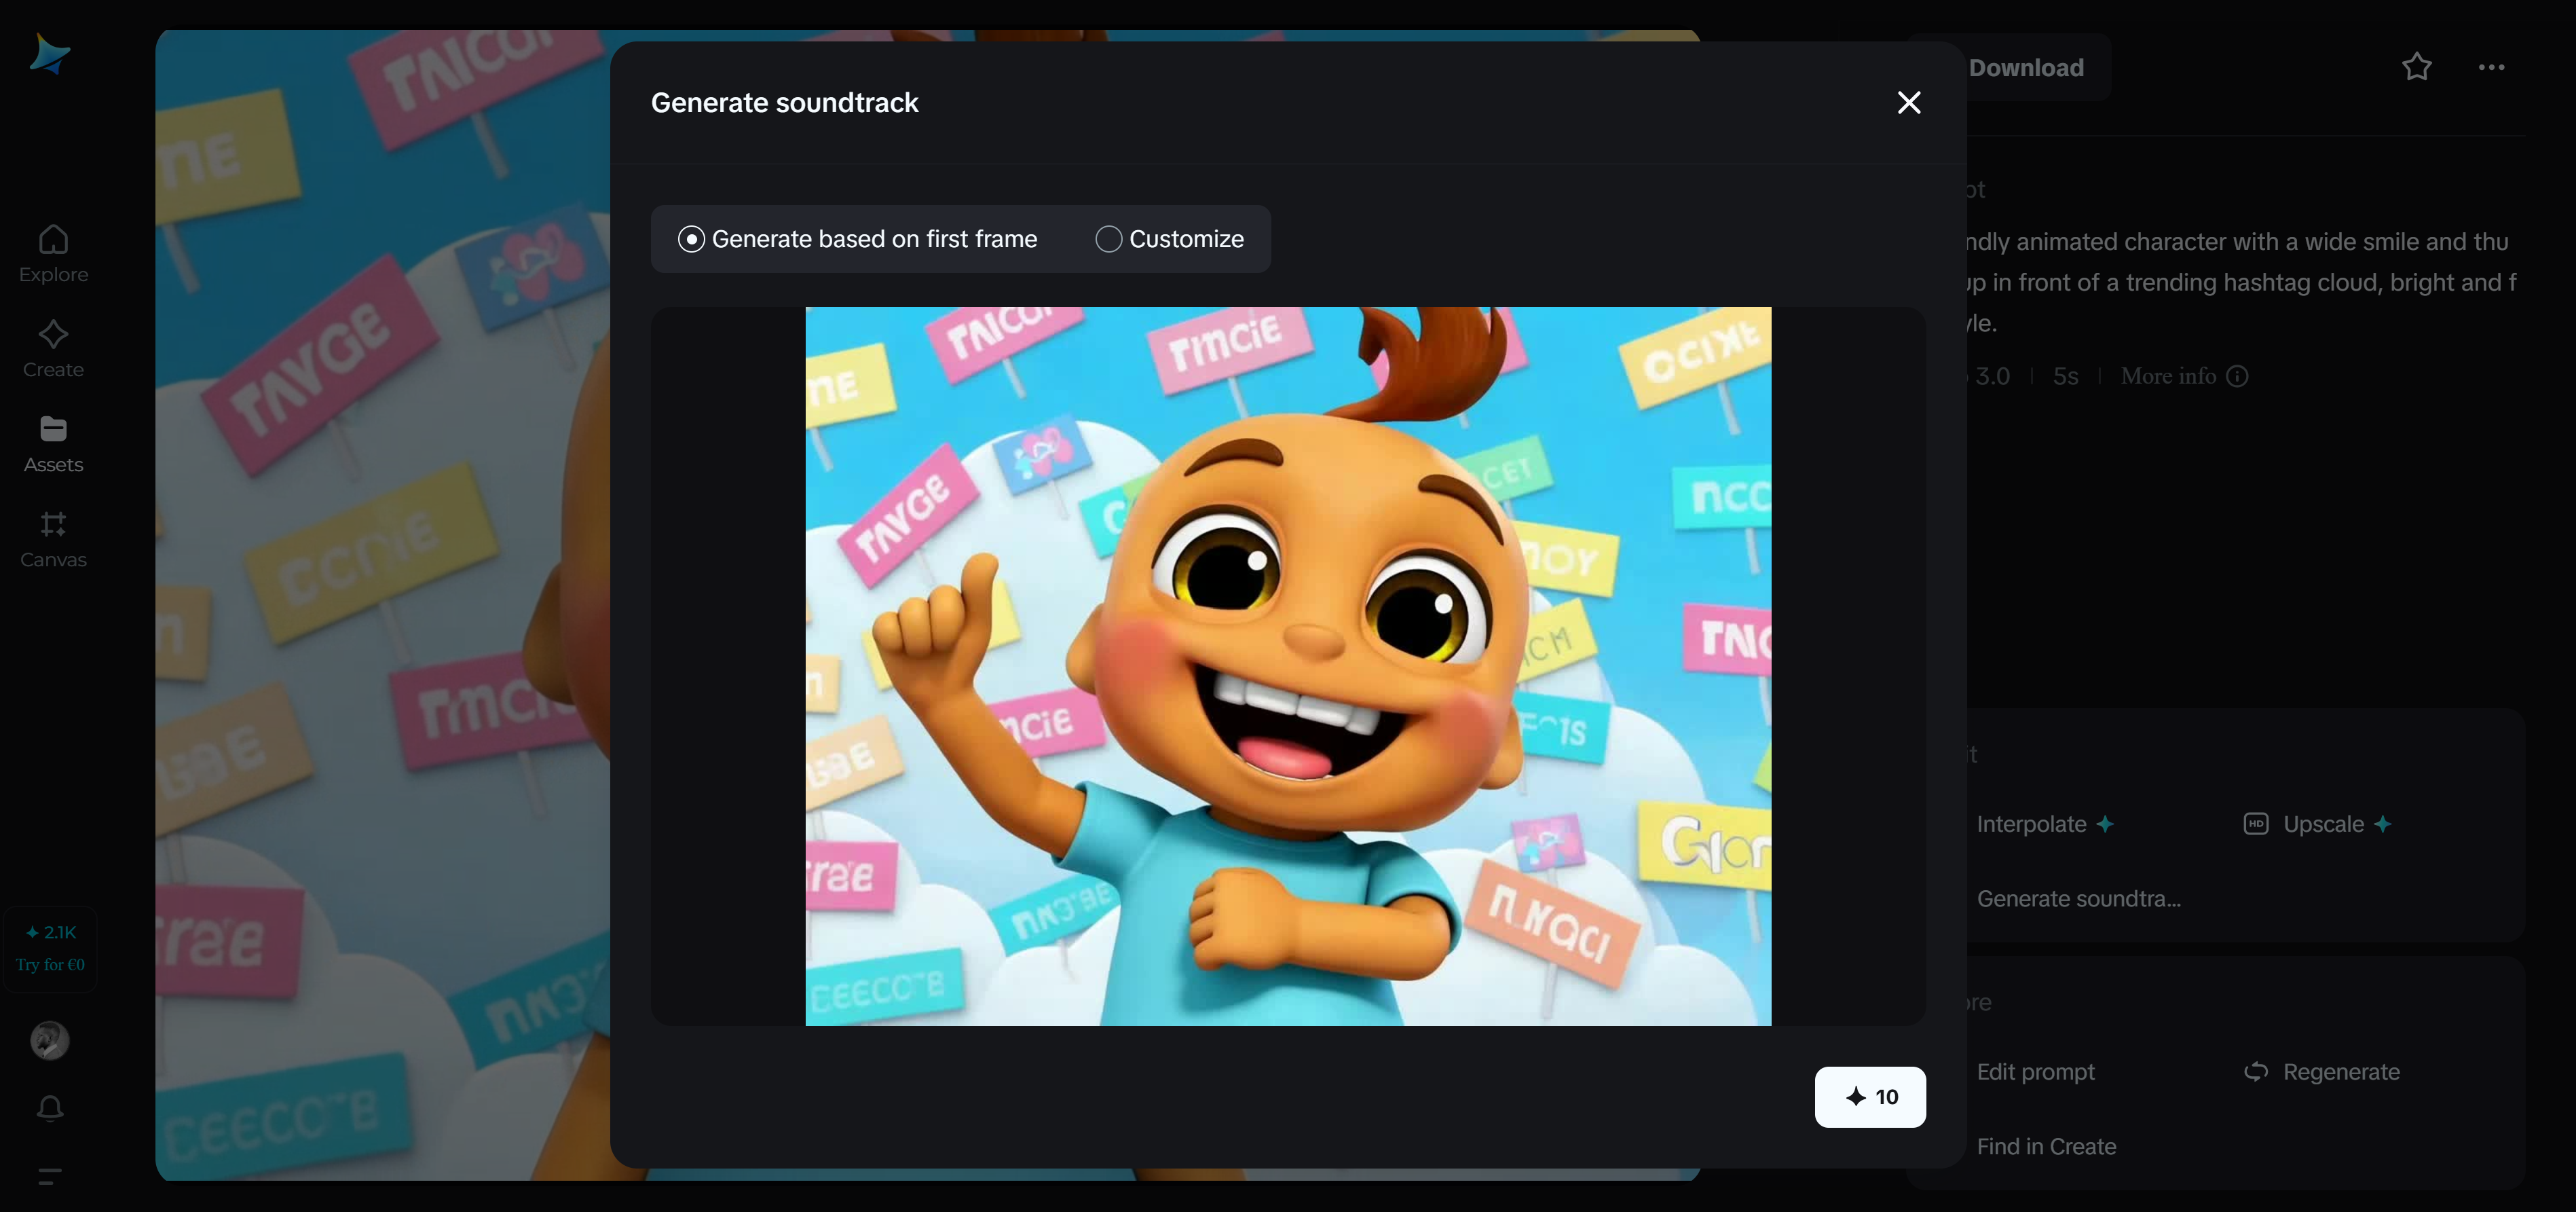Favorite this video with star icon
The width and height of the screenshot is (2576, 1212).
[x=2416, y=67]
